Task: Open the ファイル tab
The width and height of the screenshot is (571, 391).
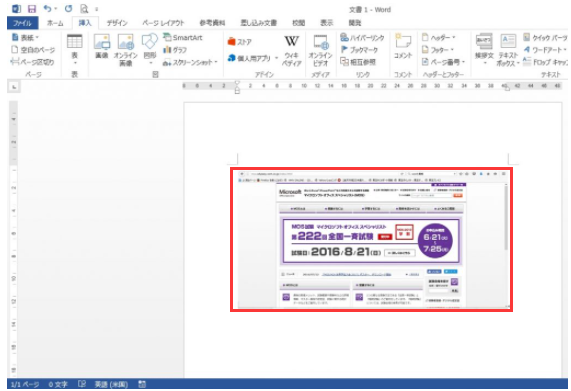Action: 22,23
